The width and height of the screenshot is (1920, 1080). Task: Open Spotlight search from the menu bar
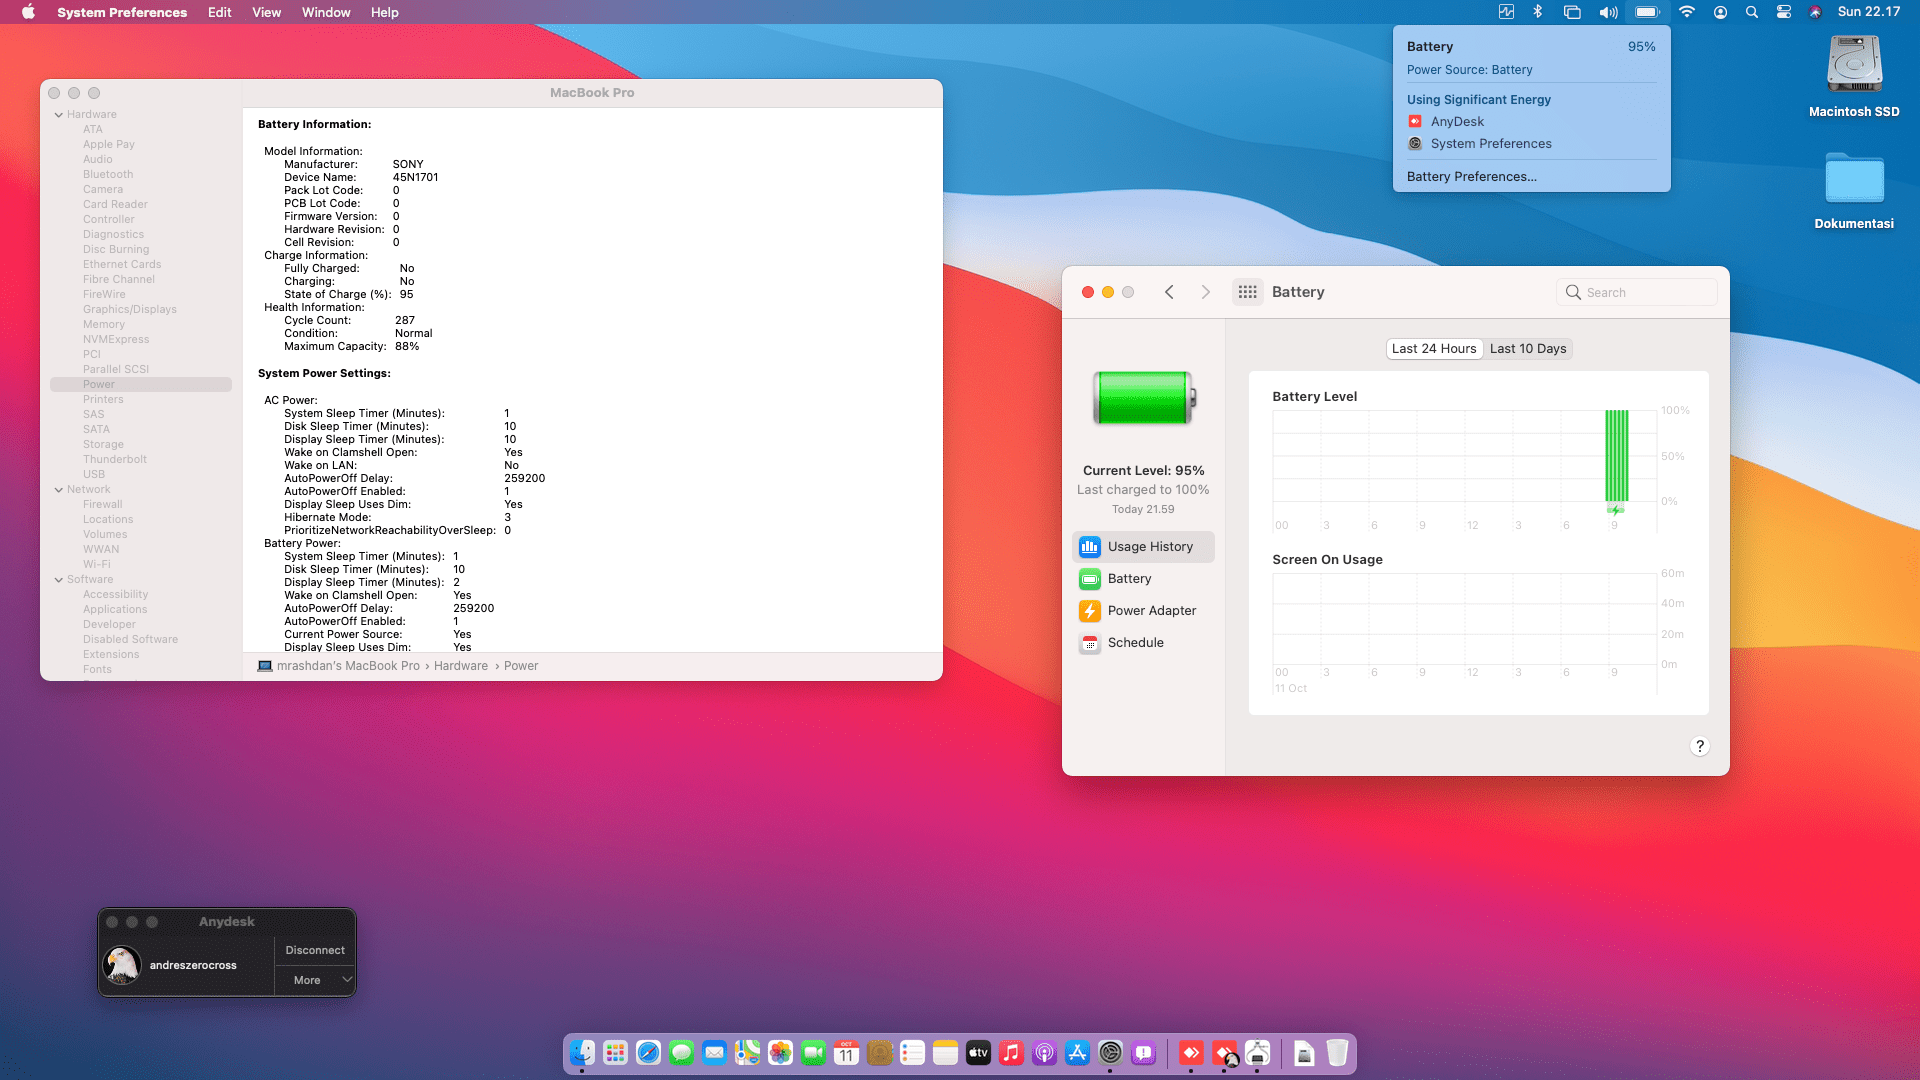1751,12
